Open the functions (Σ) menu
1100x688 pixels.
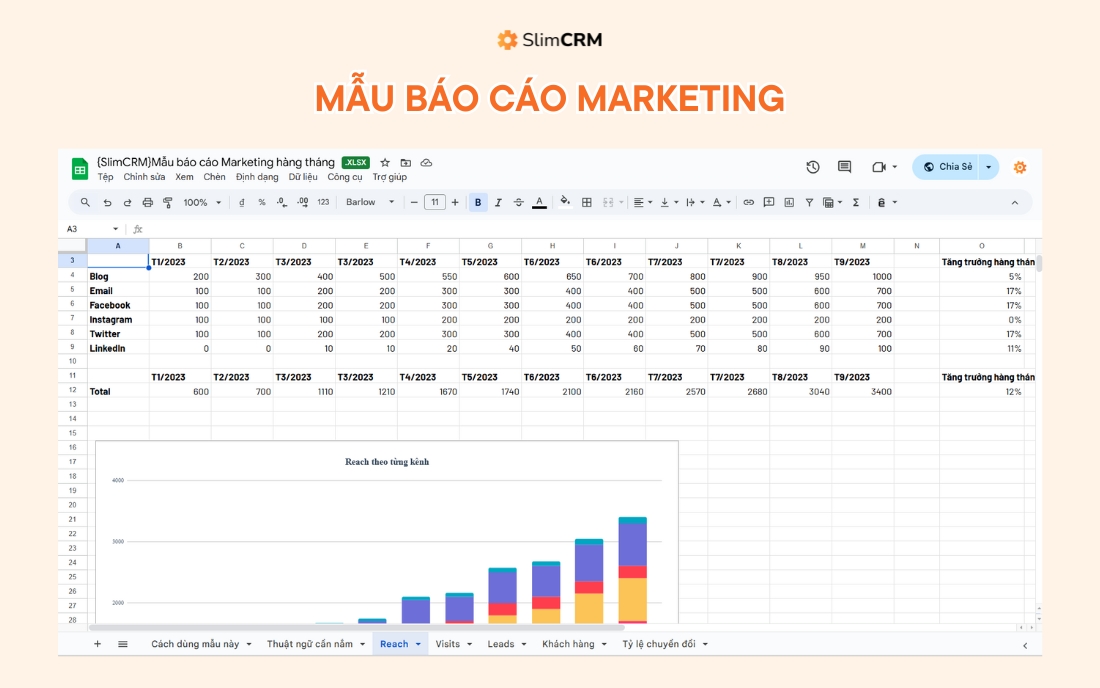856,202
